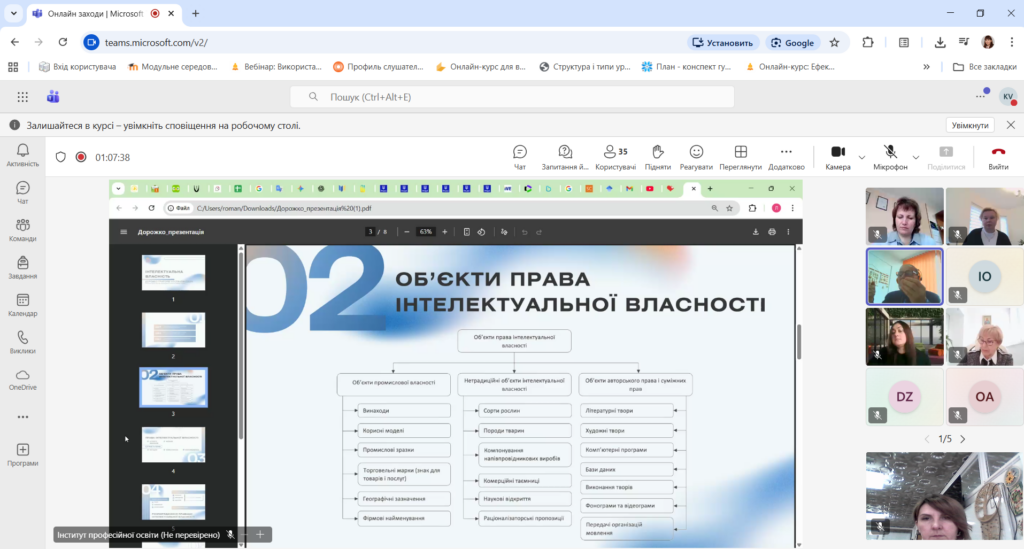Click the Teams search field (Пошук)

(512, 97)
